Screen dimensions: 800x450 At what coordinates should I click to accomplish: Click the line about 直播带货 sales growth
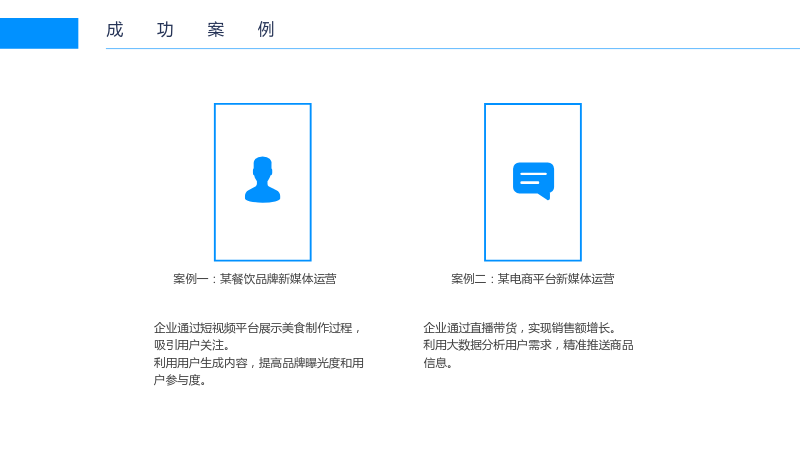[520, 328]
